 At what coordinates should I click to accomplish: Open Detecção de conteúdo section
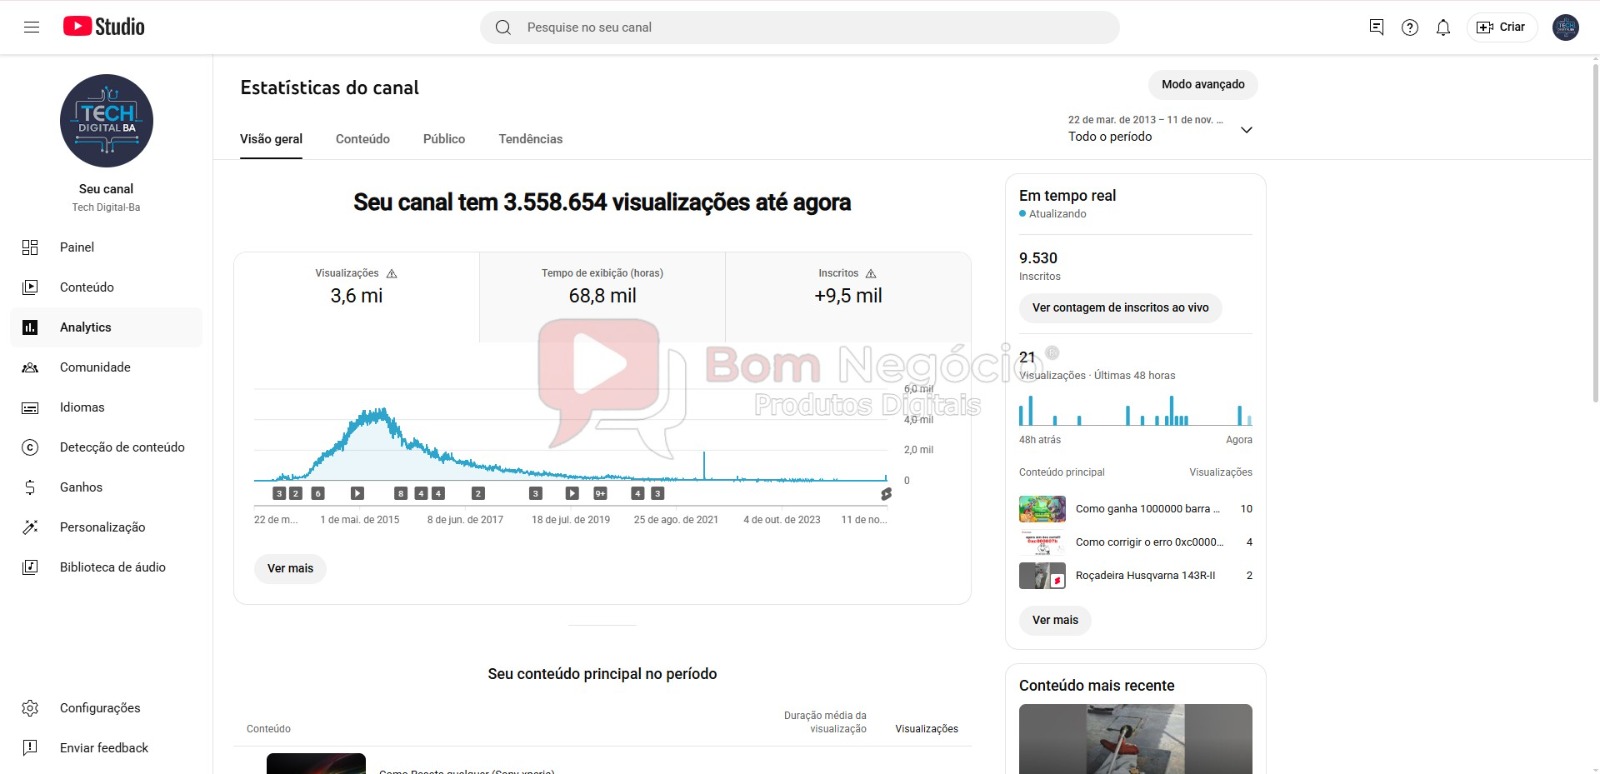coord(122,447)
